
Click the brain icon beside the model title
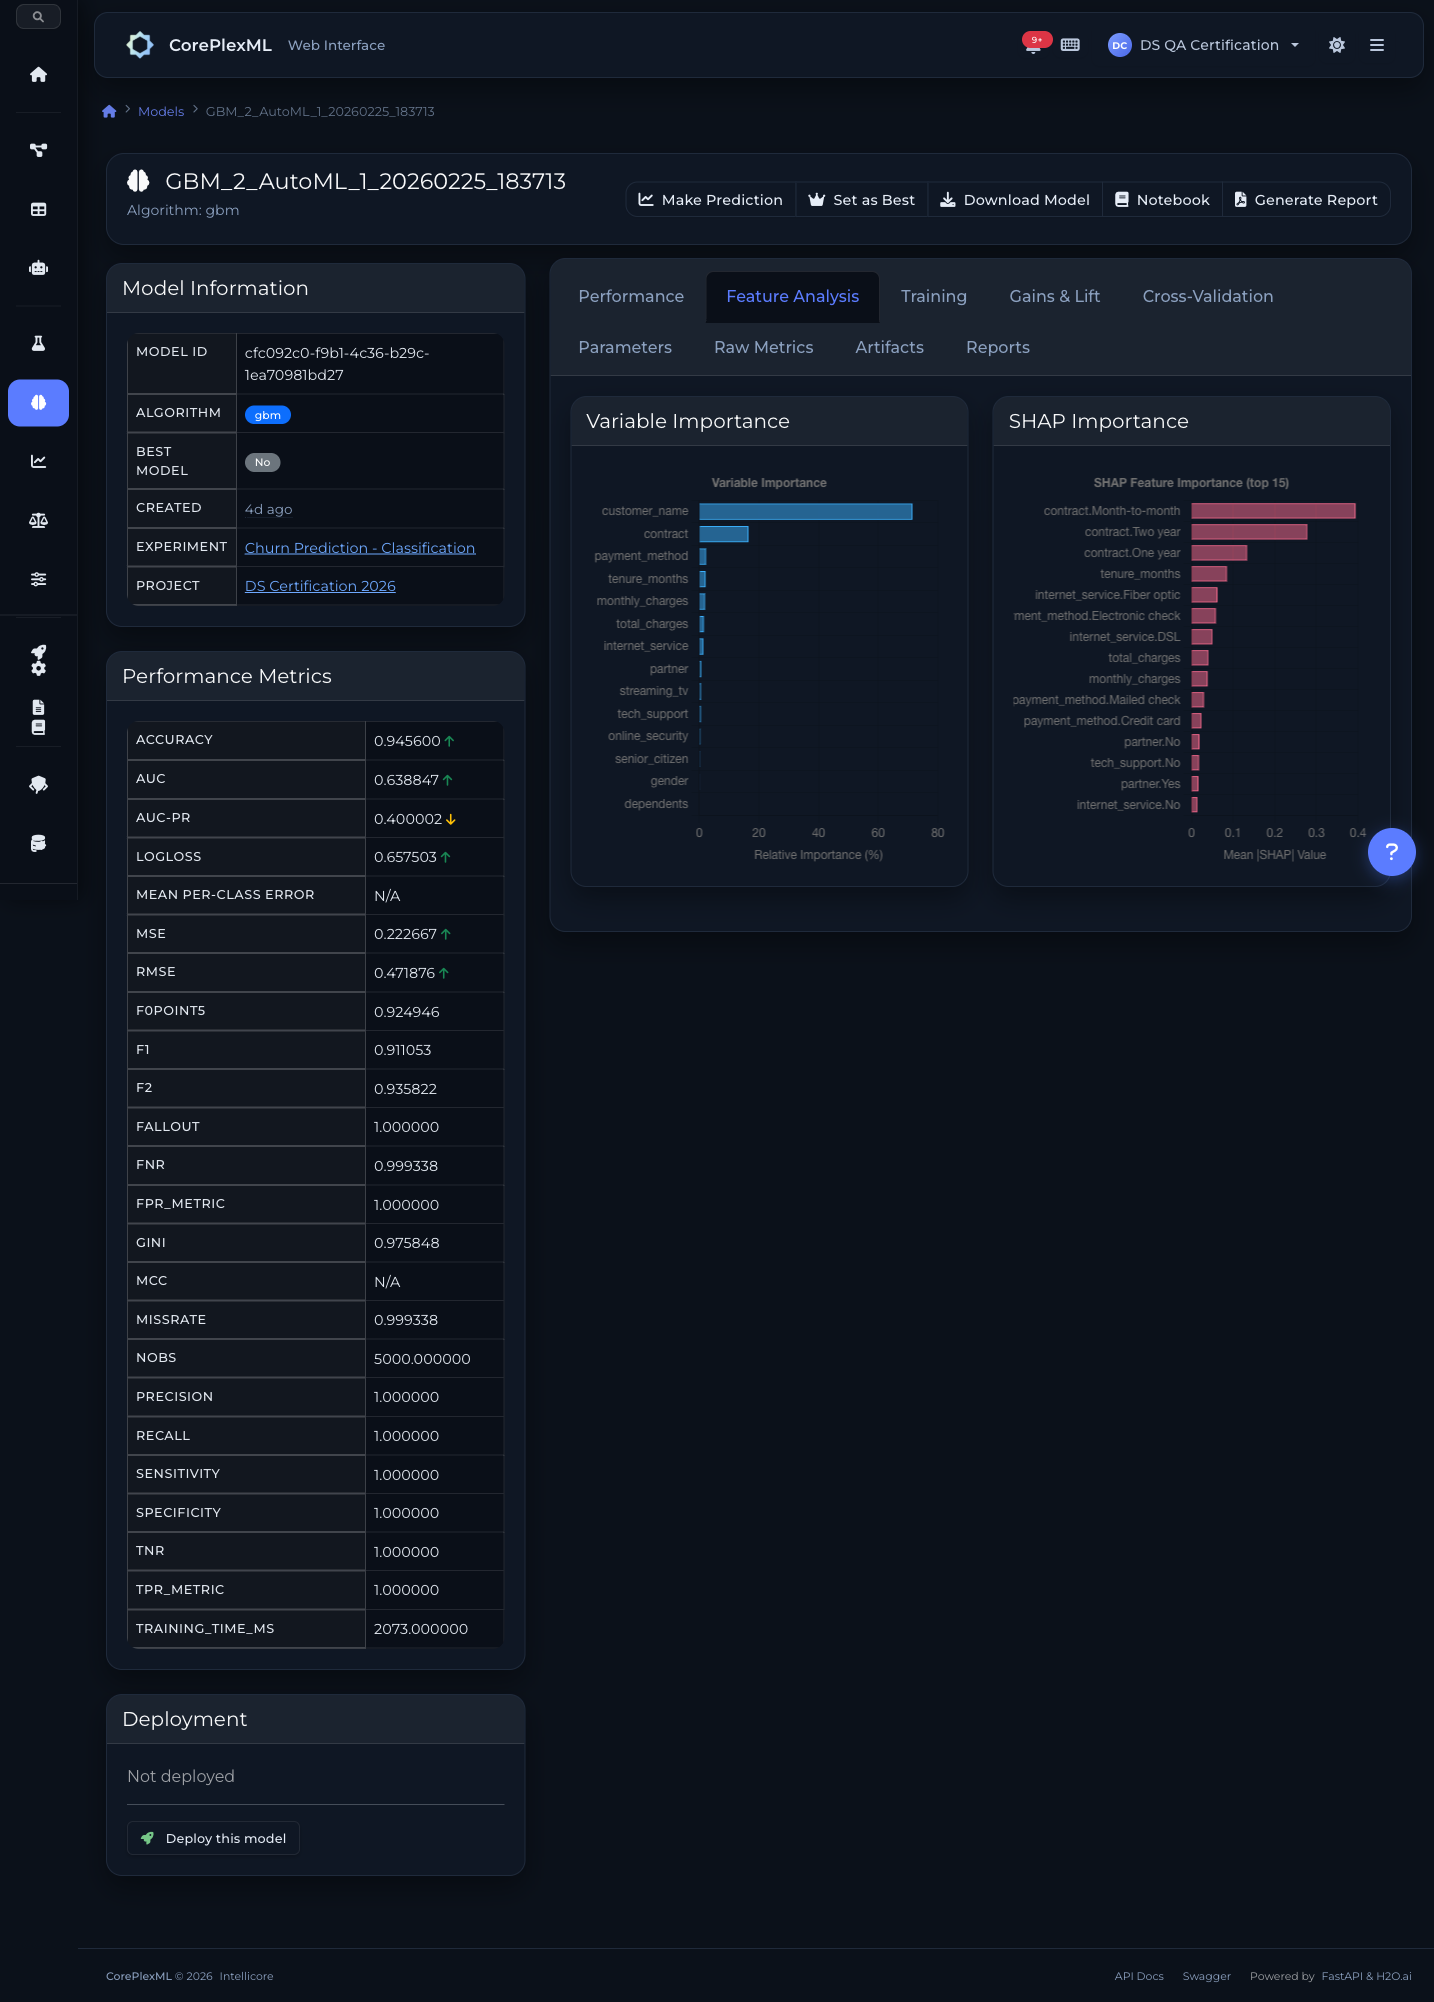[138, 181]
